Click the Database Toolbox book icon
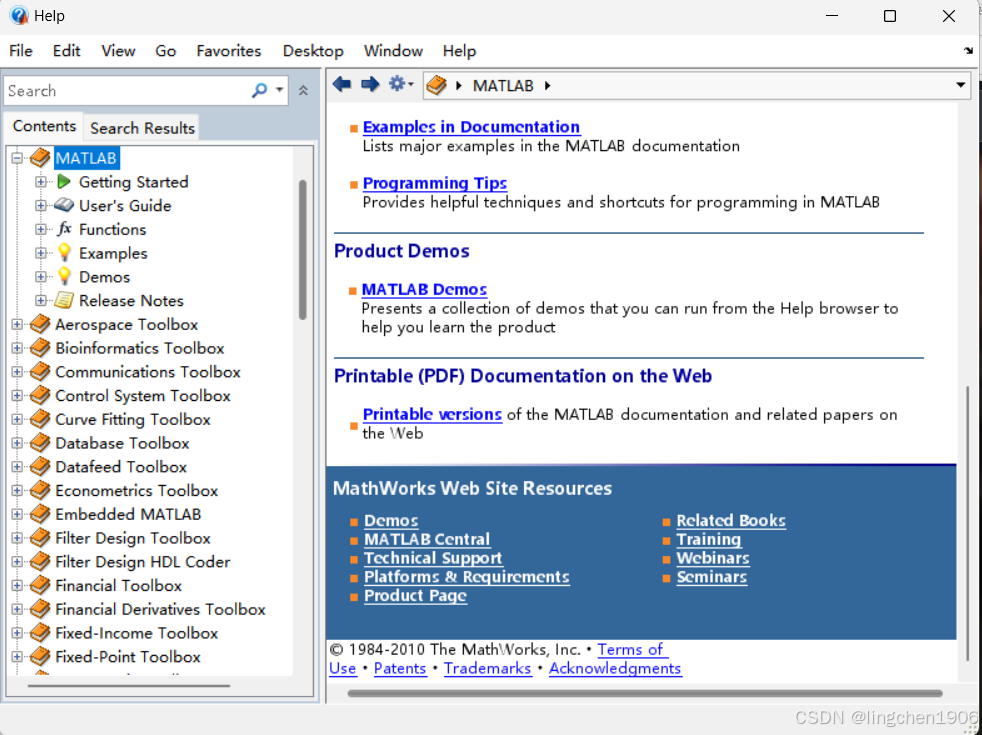 click(x=40, y=443)
